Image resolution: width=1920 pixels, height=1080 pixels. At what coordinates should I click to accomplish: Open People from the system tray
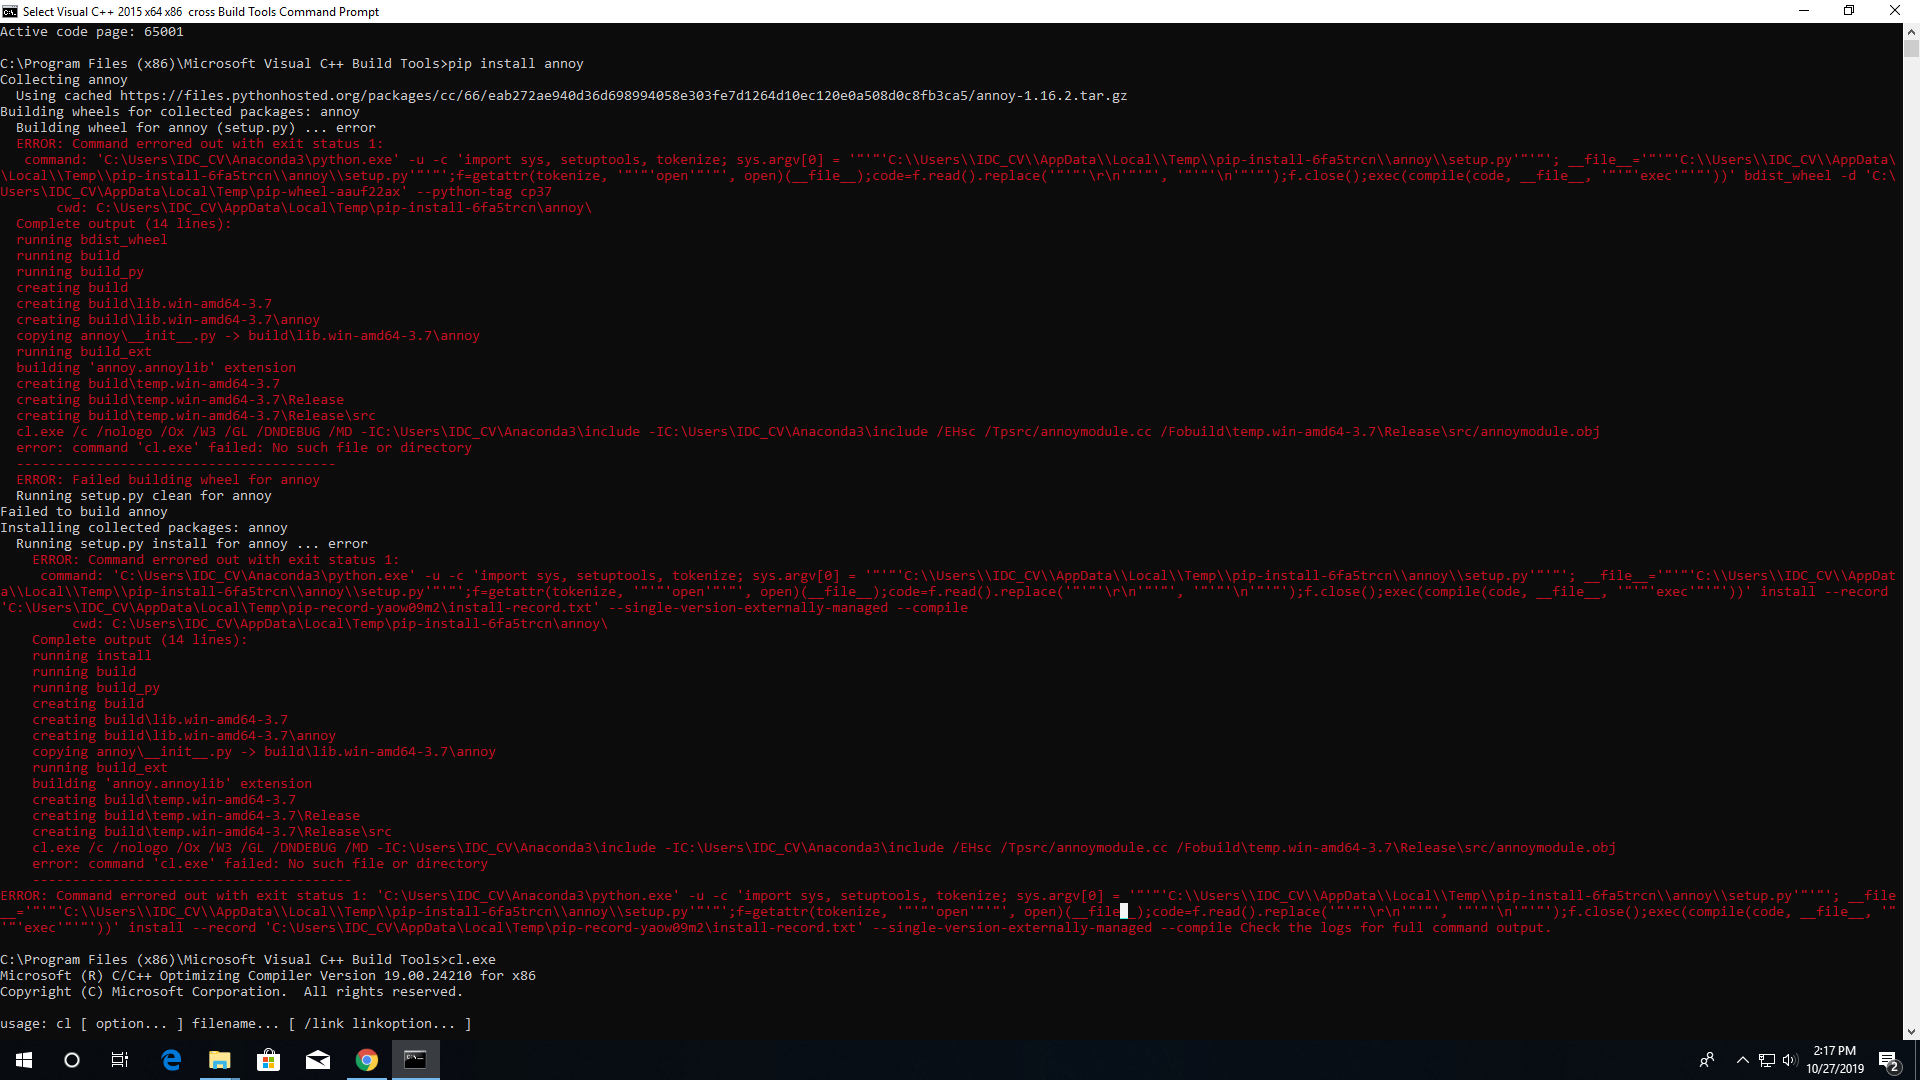(x=1708, y=1059)
